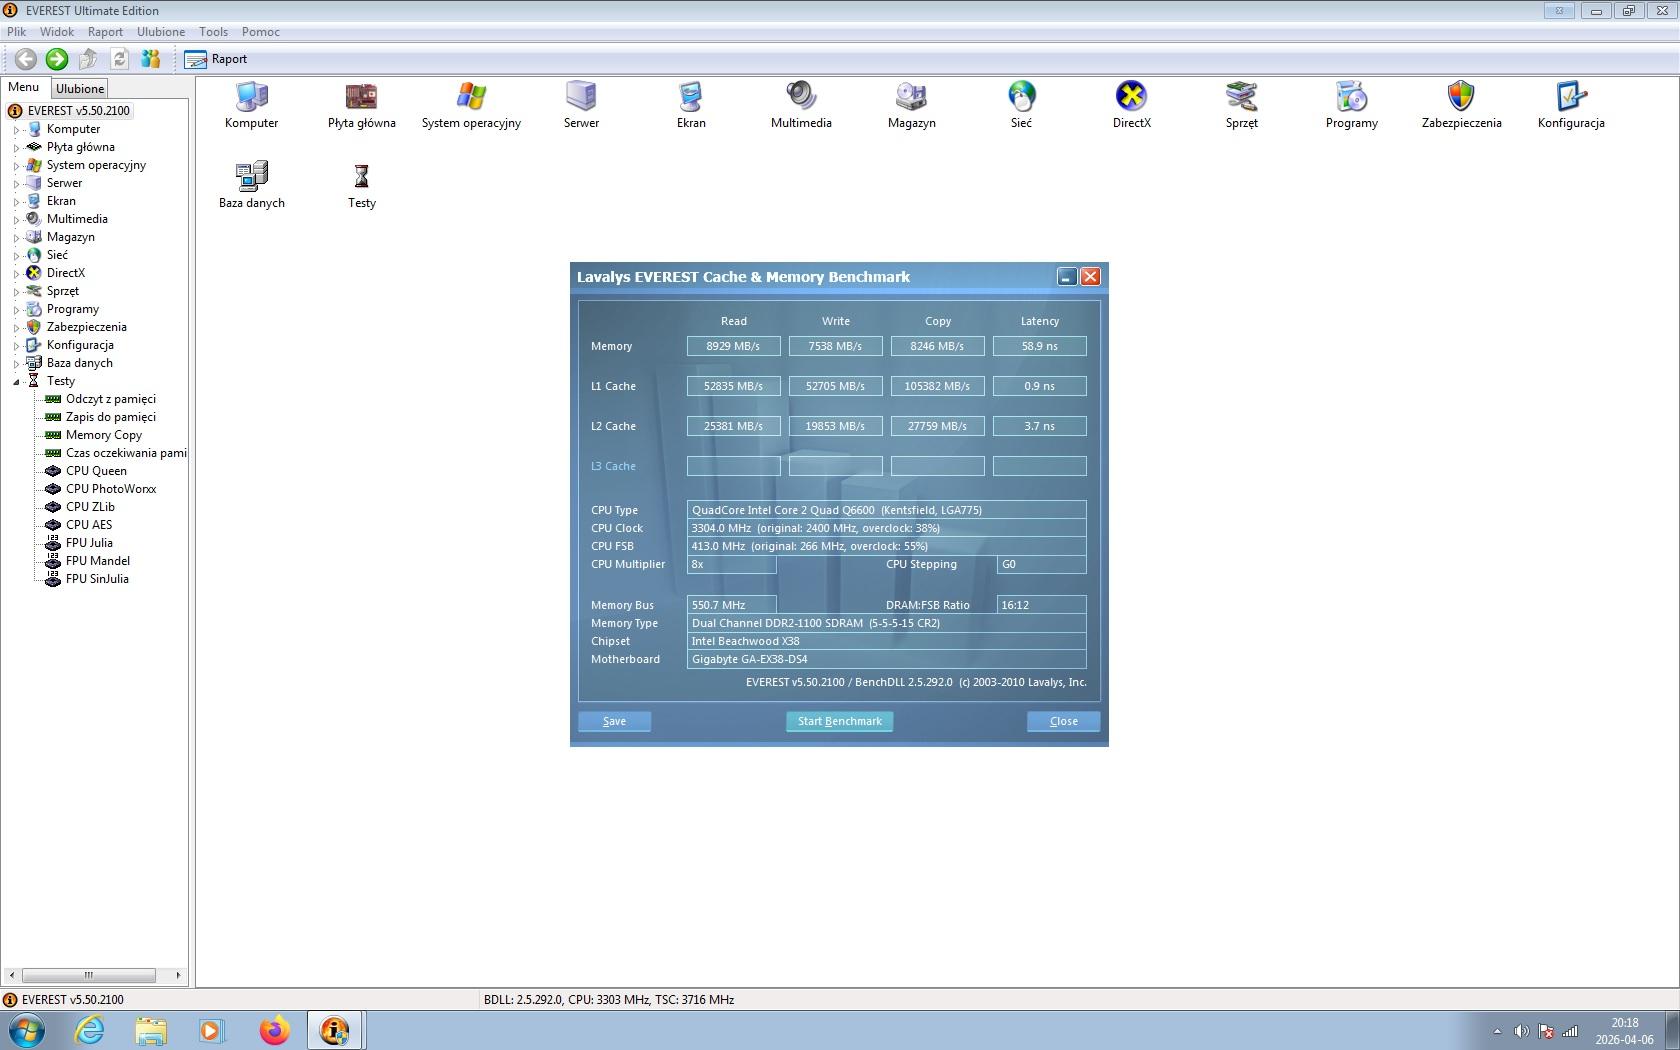Open the Multimedia speaker icon

[801, 97]
